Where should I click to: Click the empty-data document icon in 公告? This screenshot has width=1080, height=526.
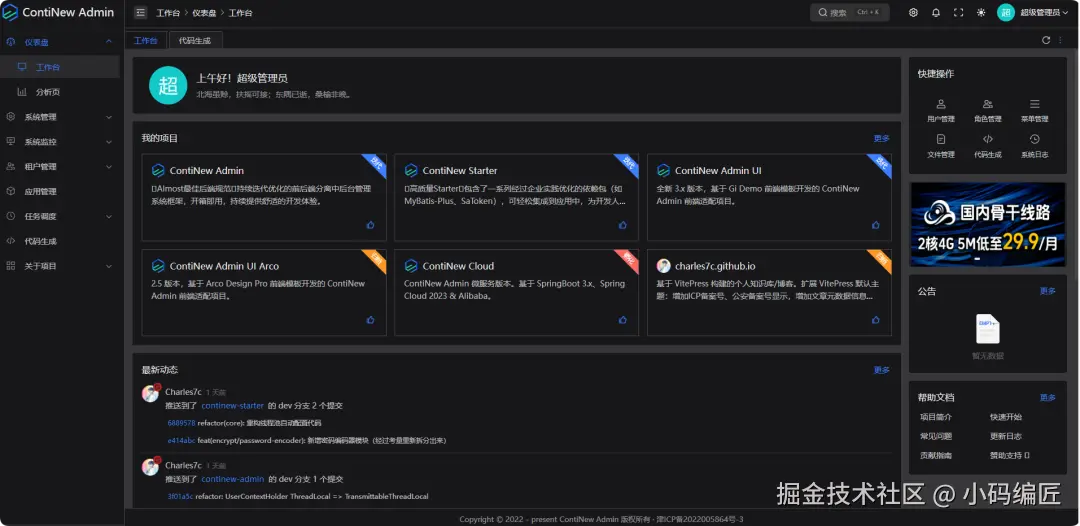(x=988, y=329)
